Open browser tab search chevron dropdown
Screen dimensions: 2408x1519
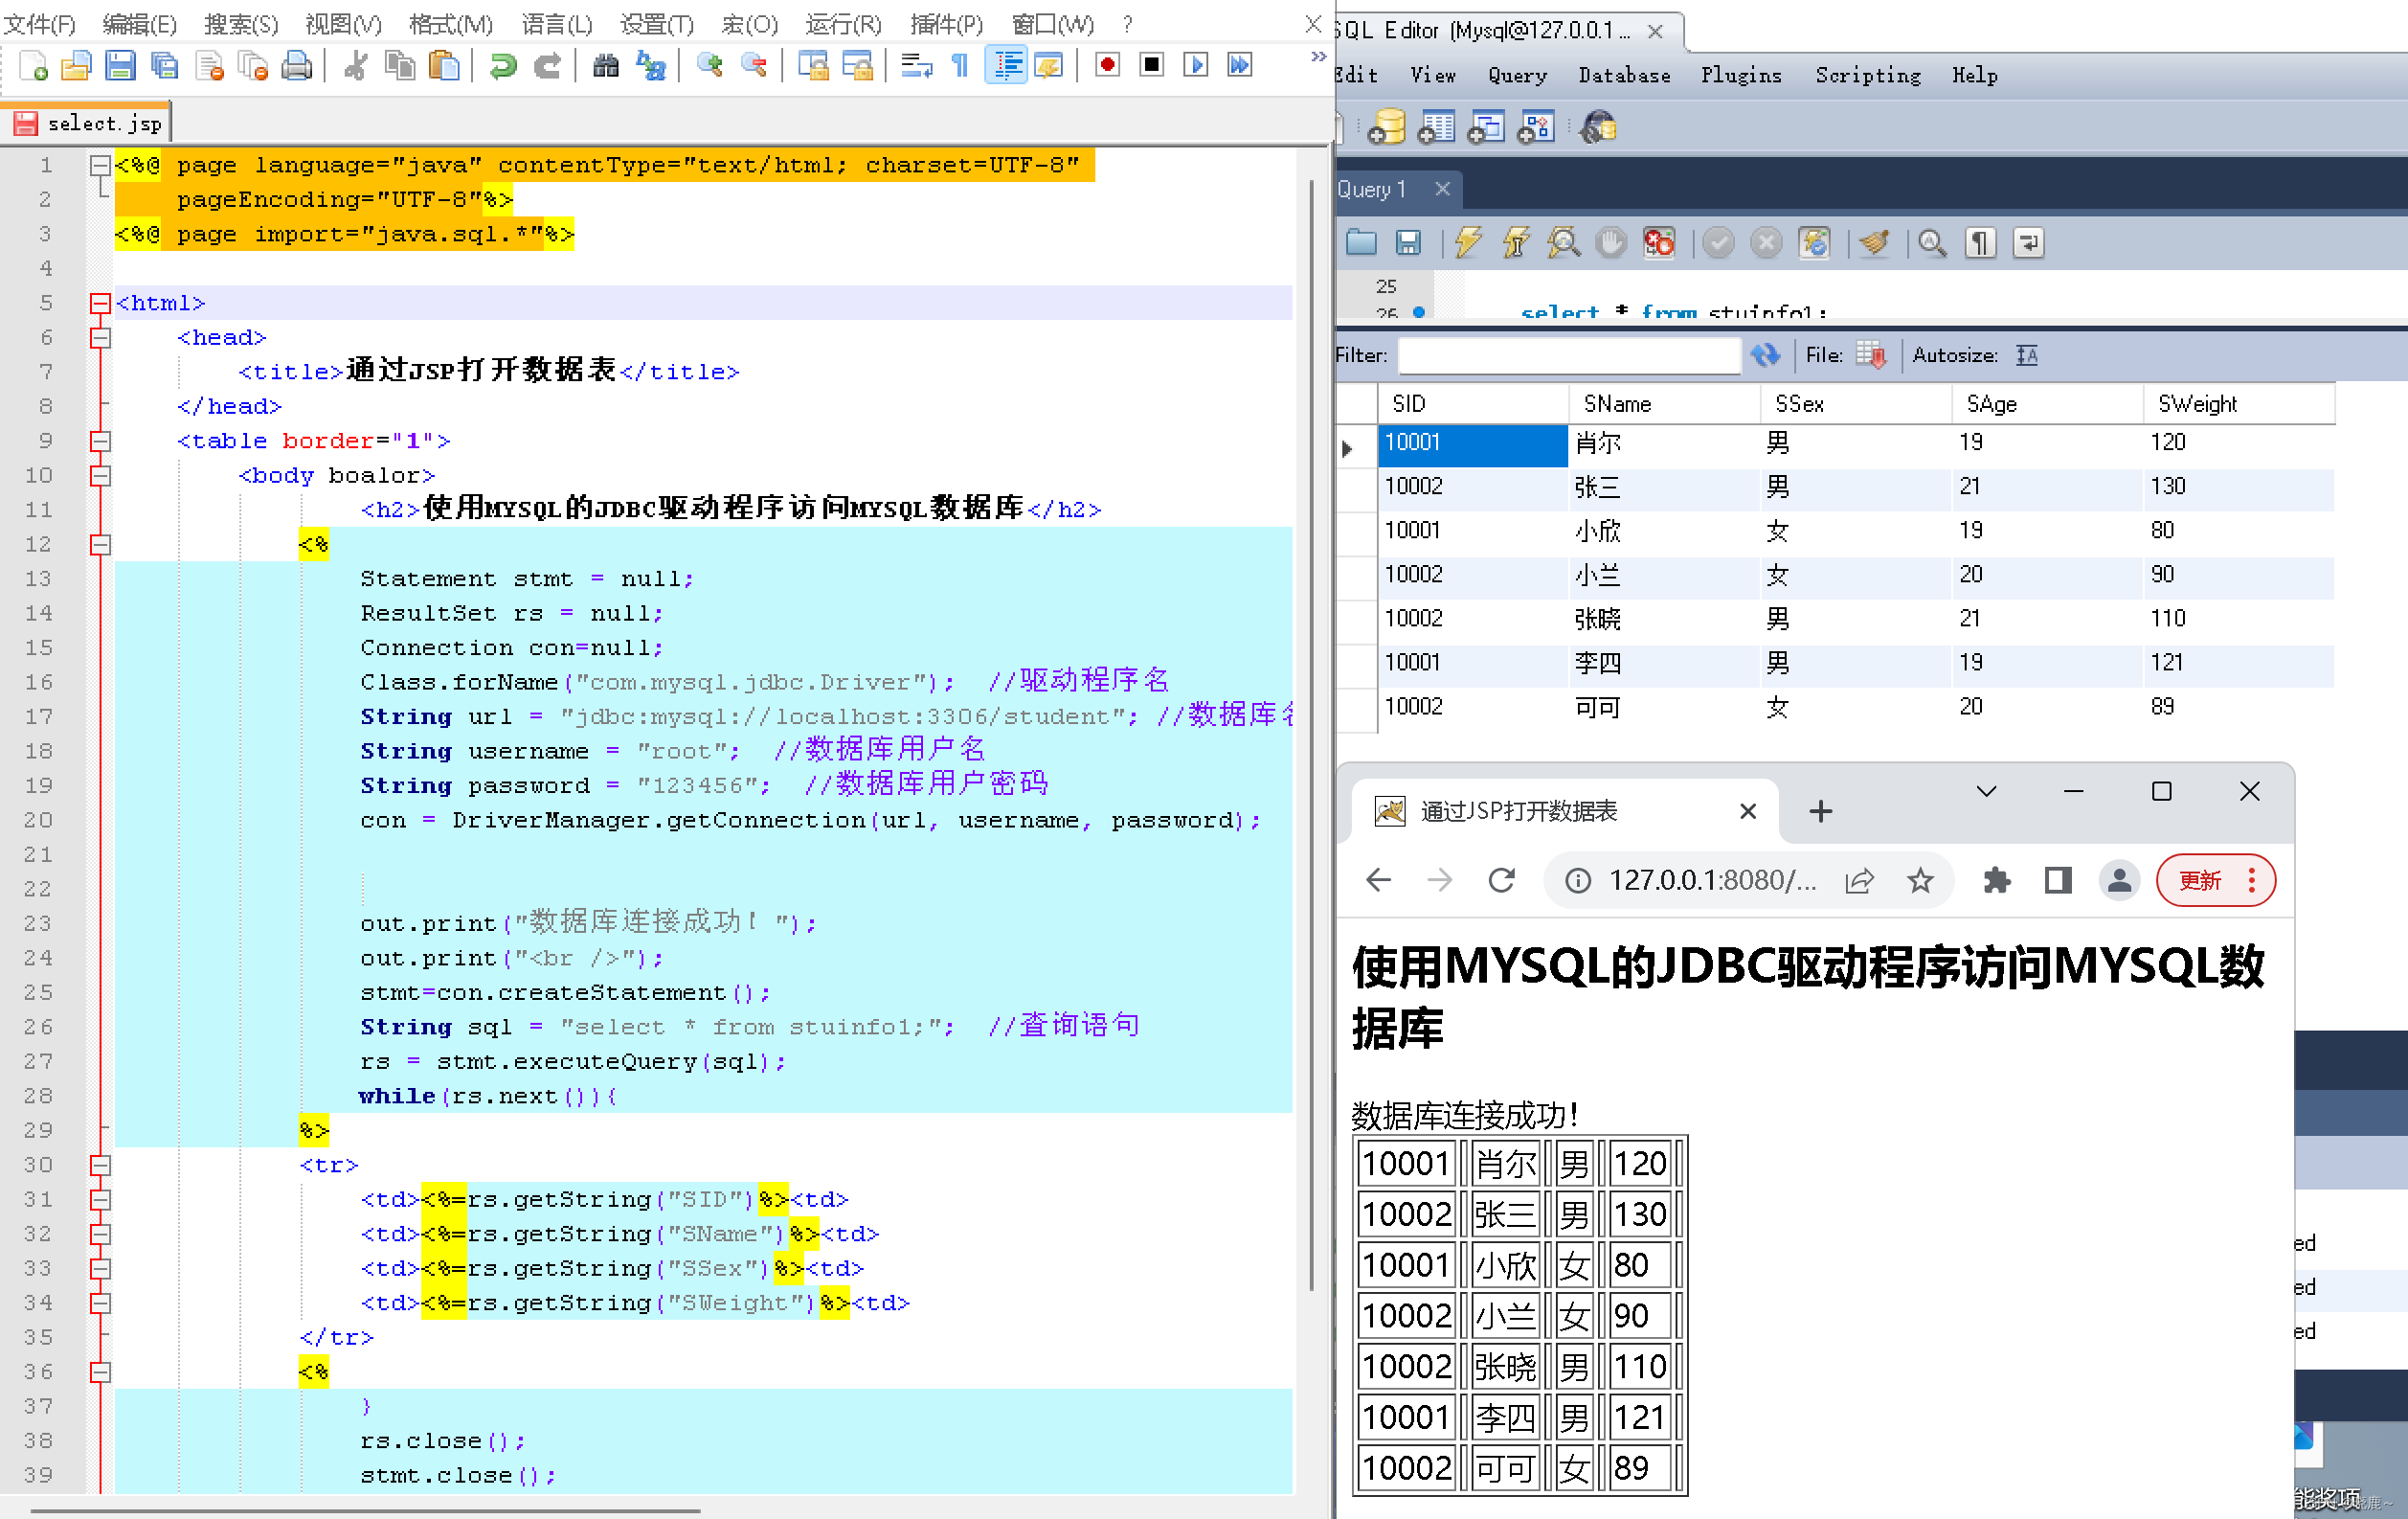(x=1986, y=791)
